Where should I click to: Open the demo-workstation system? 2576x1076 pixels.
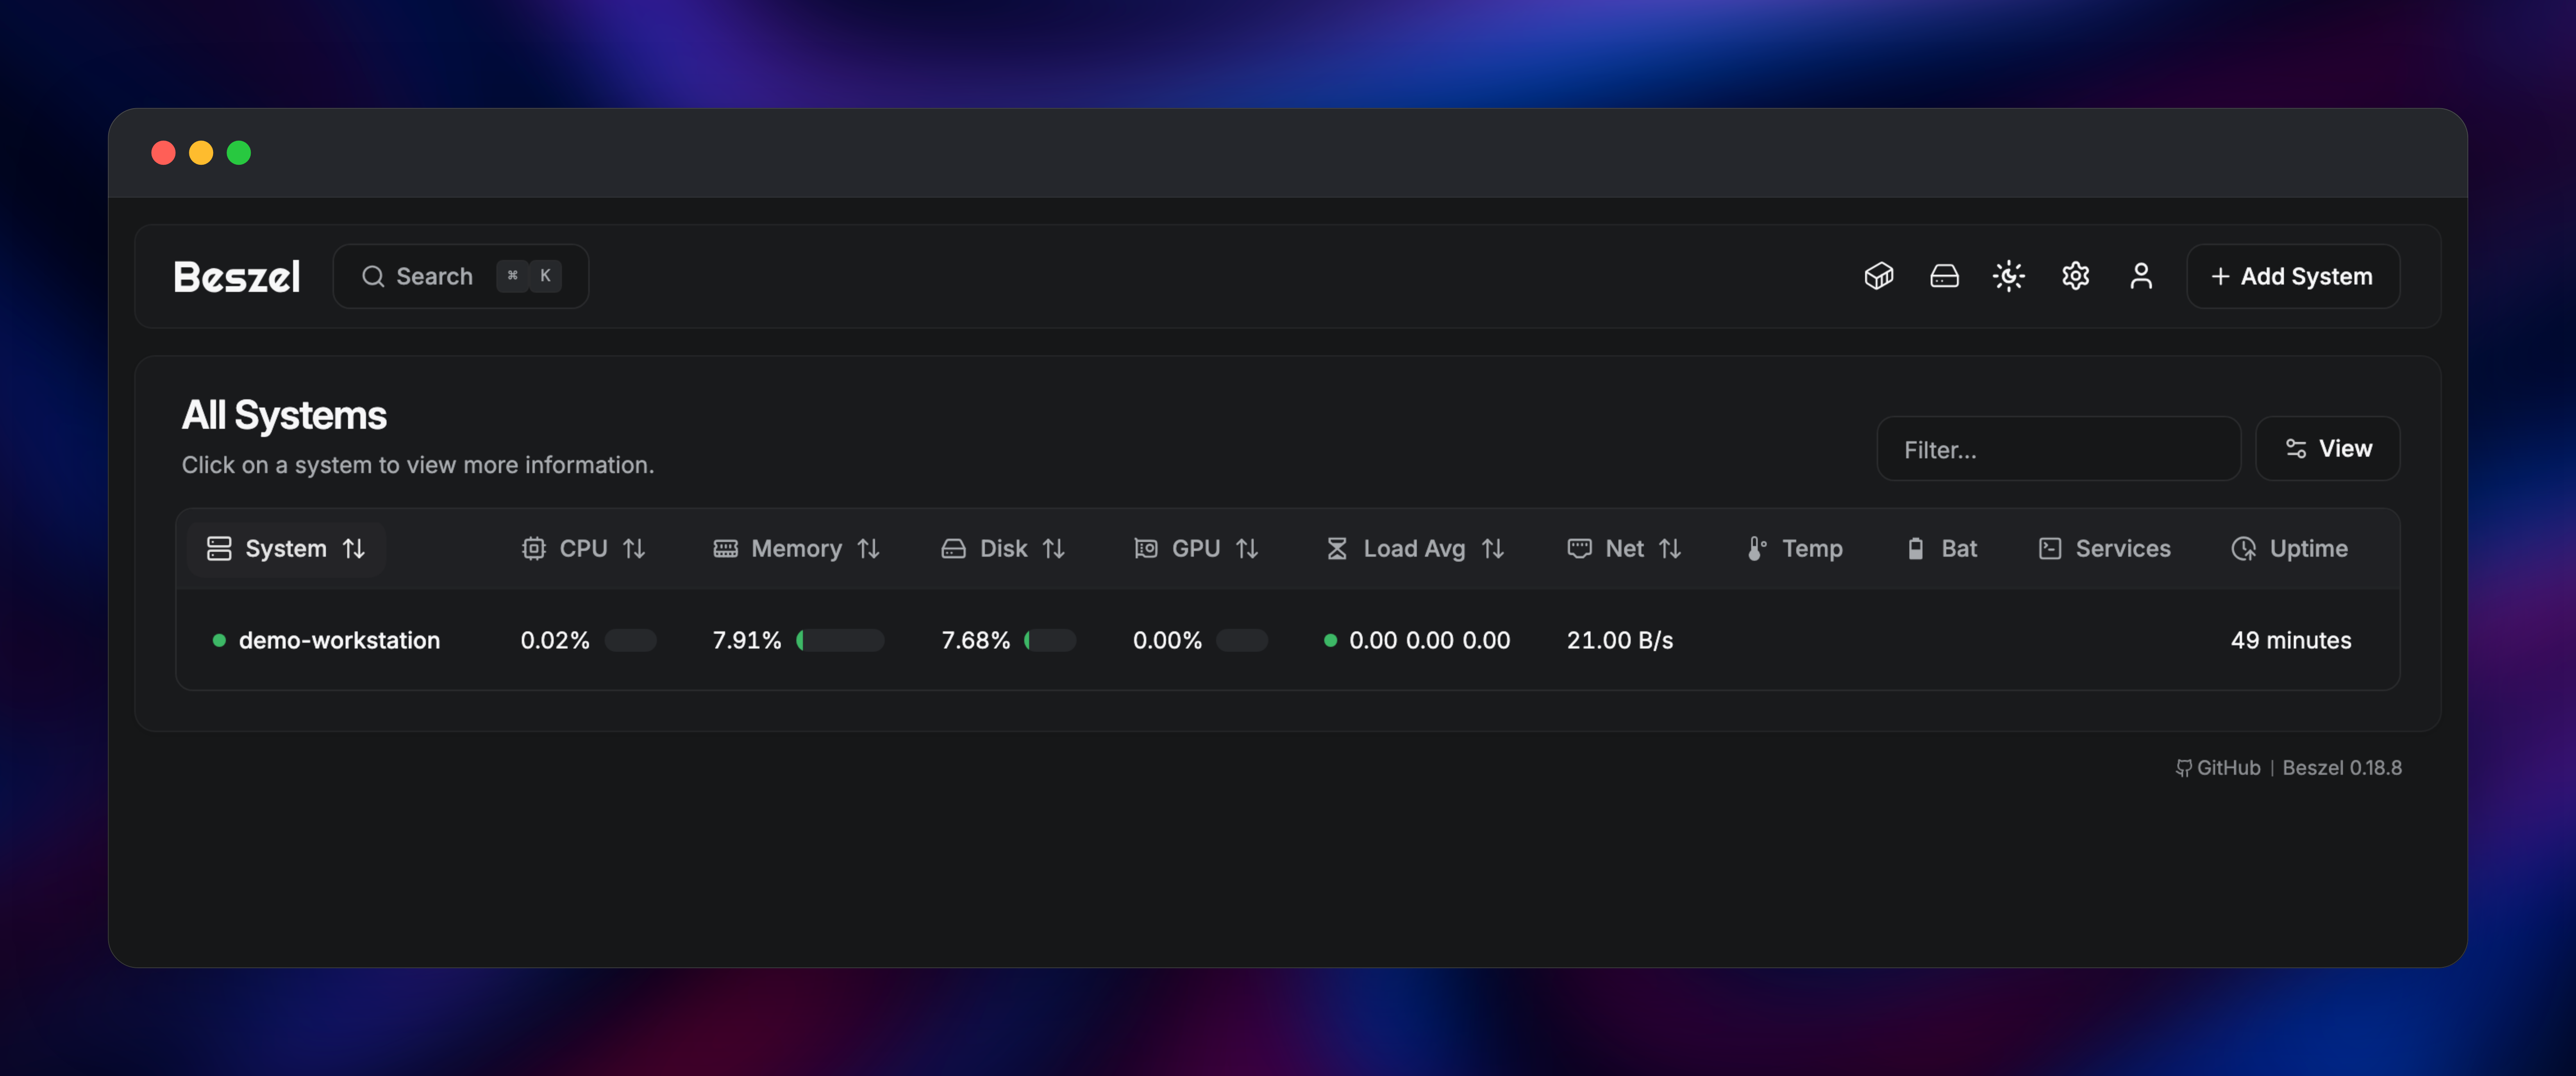point(339,640)
